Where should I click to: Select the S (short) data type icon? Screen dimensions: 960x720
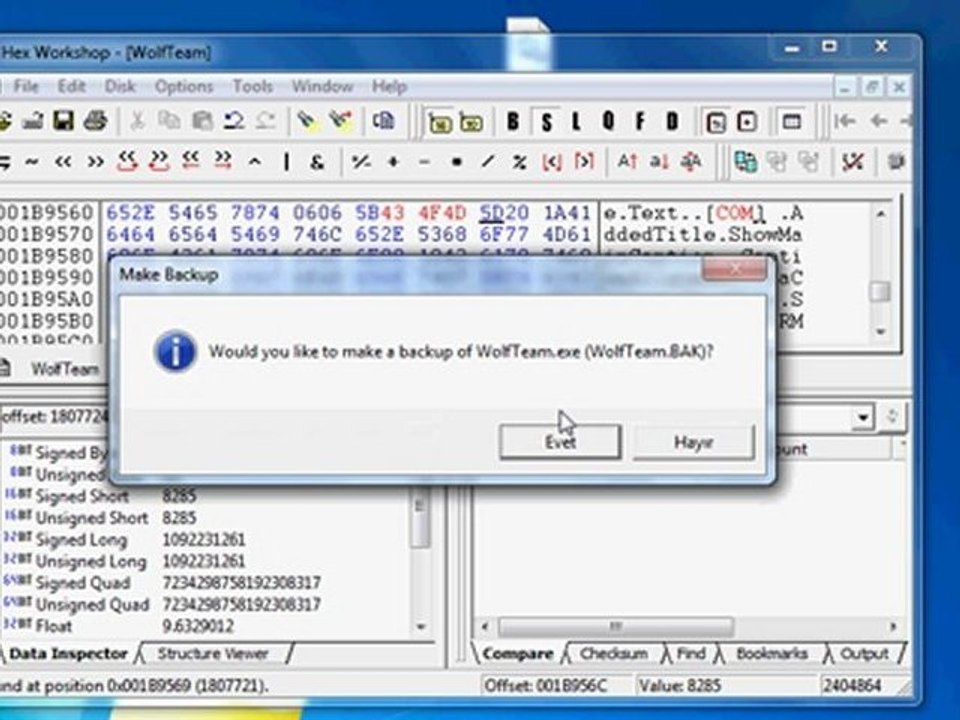546,122
